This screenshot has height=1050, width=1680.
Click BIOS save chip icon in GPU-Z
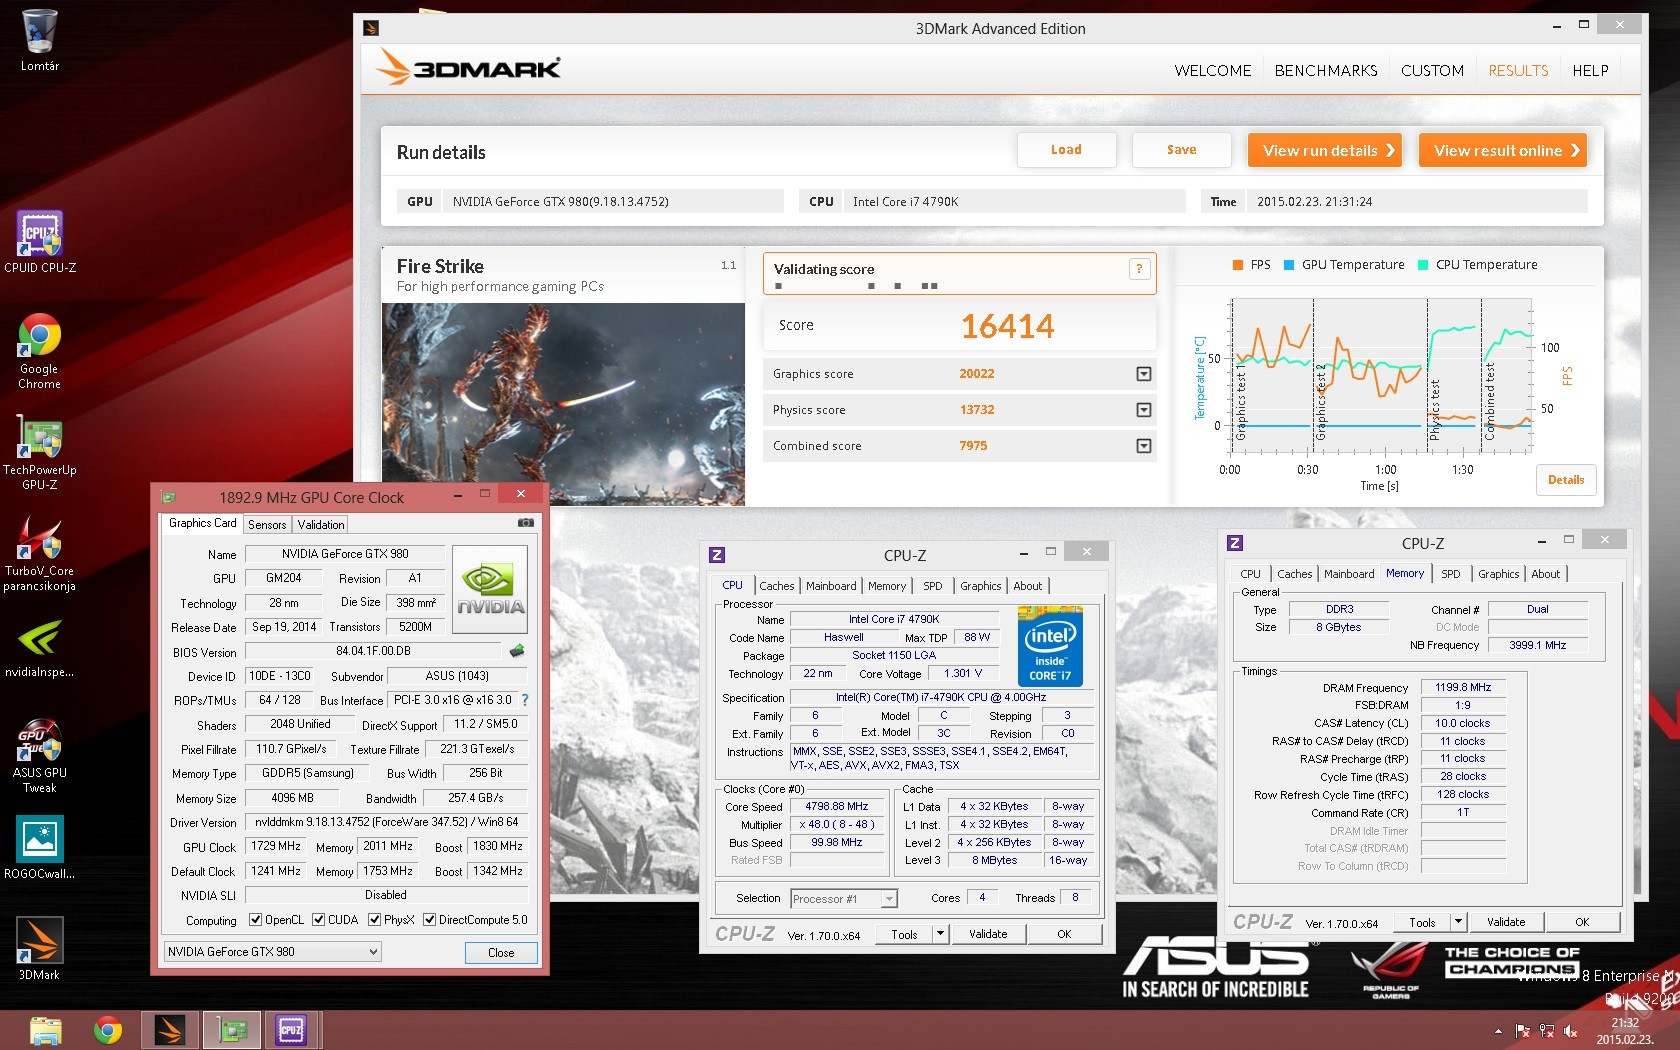pos(517,651)
